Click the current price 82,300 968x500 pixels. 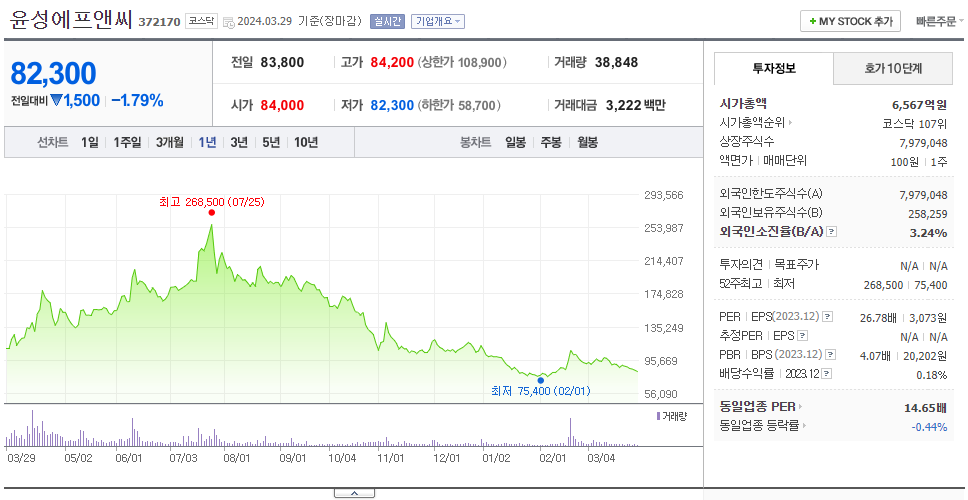pos(54,73)
